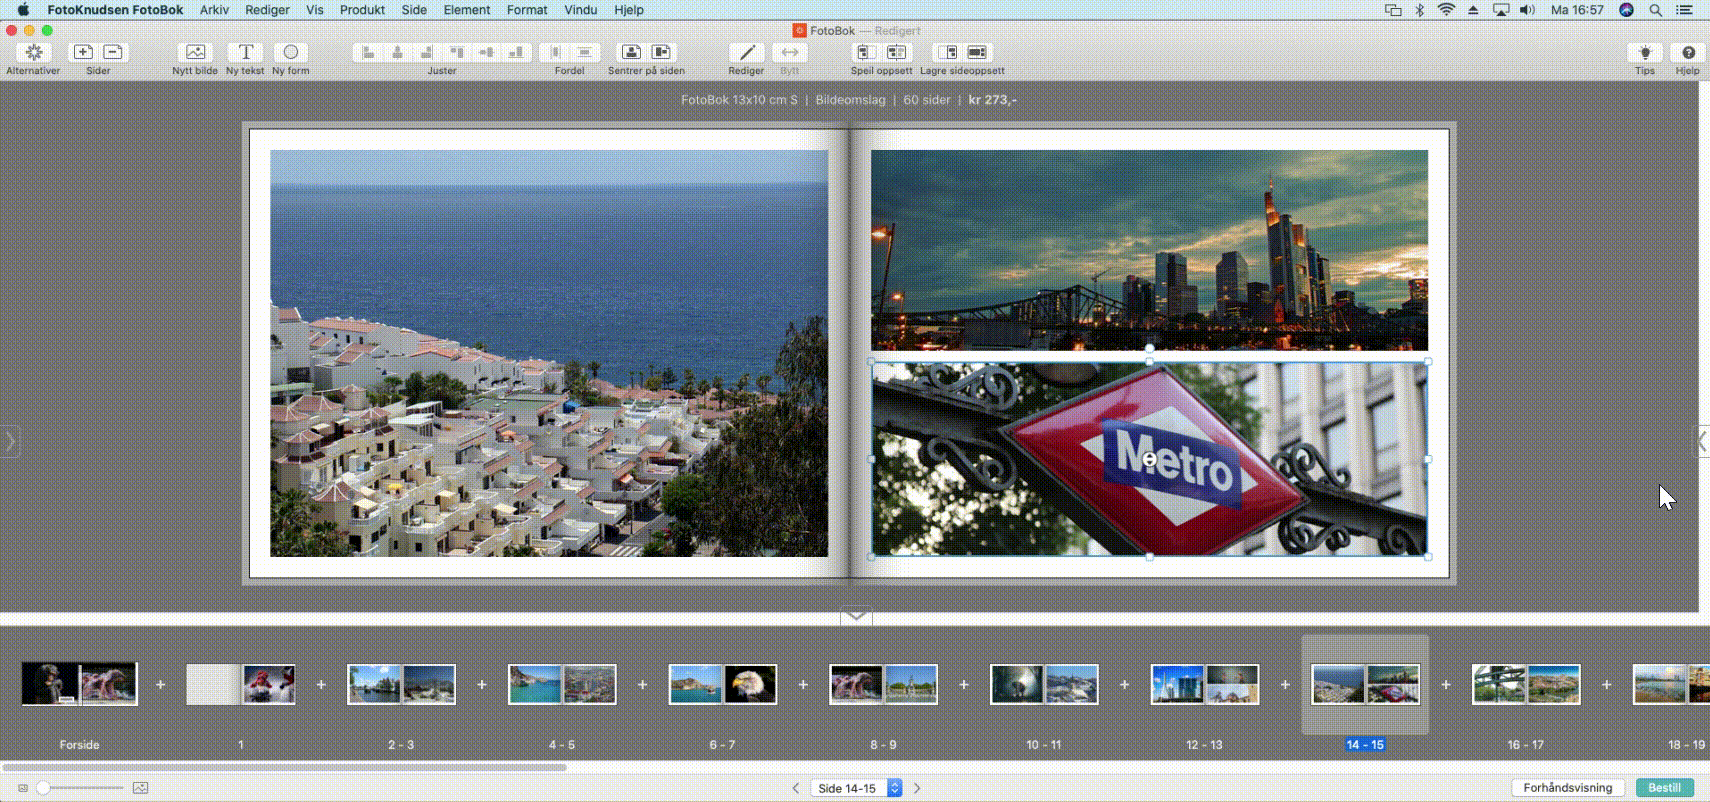
Task: Insert a new image with Nytt bilde
Action: tap(195, 52)
